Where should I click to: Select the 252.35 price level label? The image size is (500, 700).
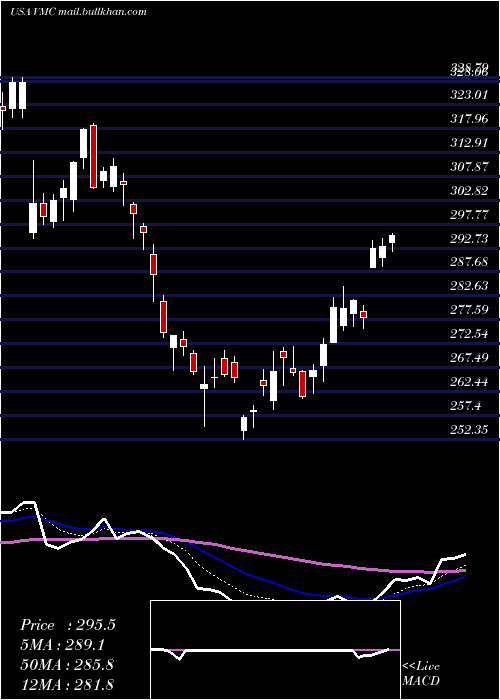tap(468, 430)
